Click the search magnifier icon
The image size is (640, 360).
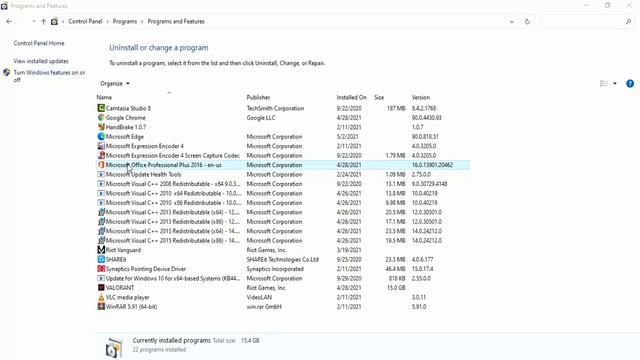[x=628, y=22]
